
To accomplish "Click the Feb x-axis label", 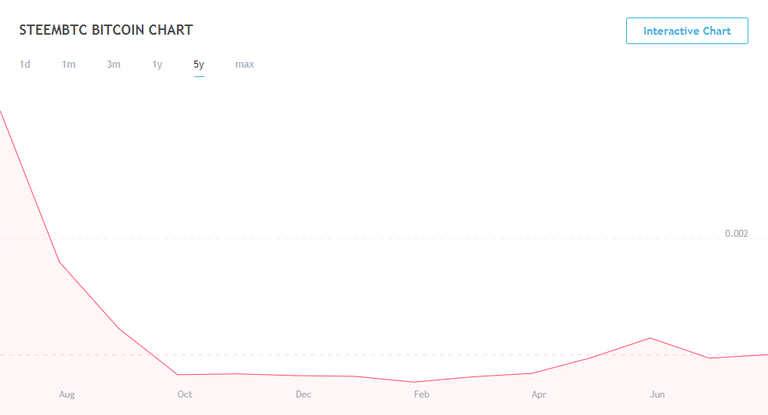I will pos(421,394).
